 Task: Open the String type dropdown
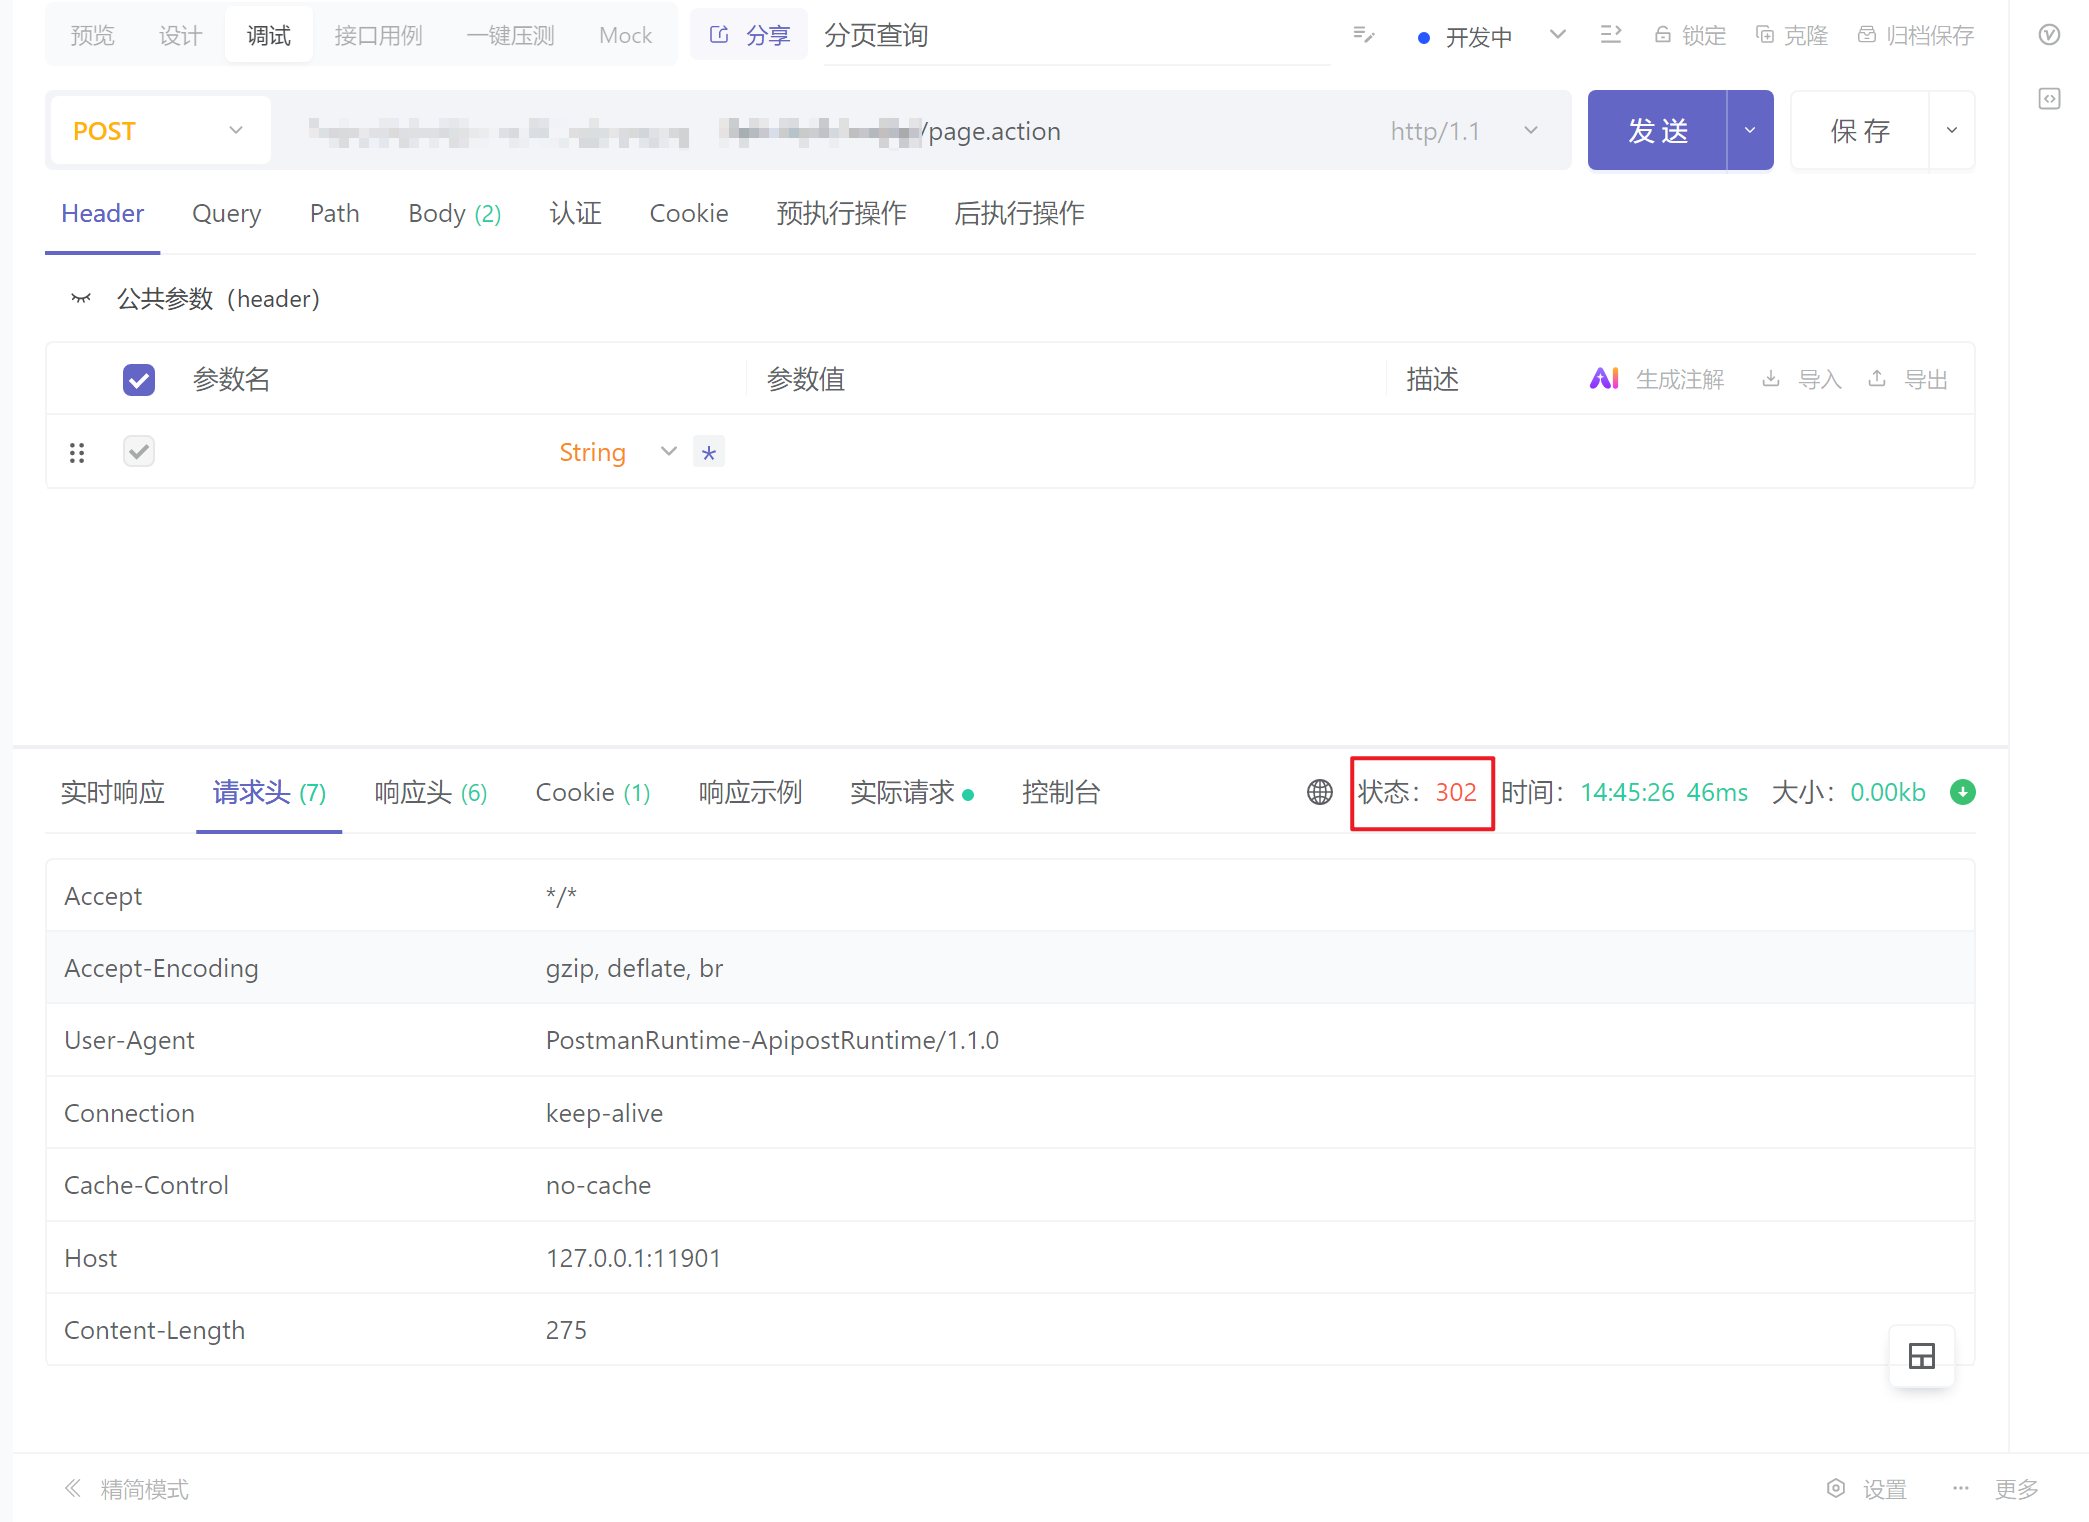click(x=617, y=452)
